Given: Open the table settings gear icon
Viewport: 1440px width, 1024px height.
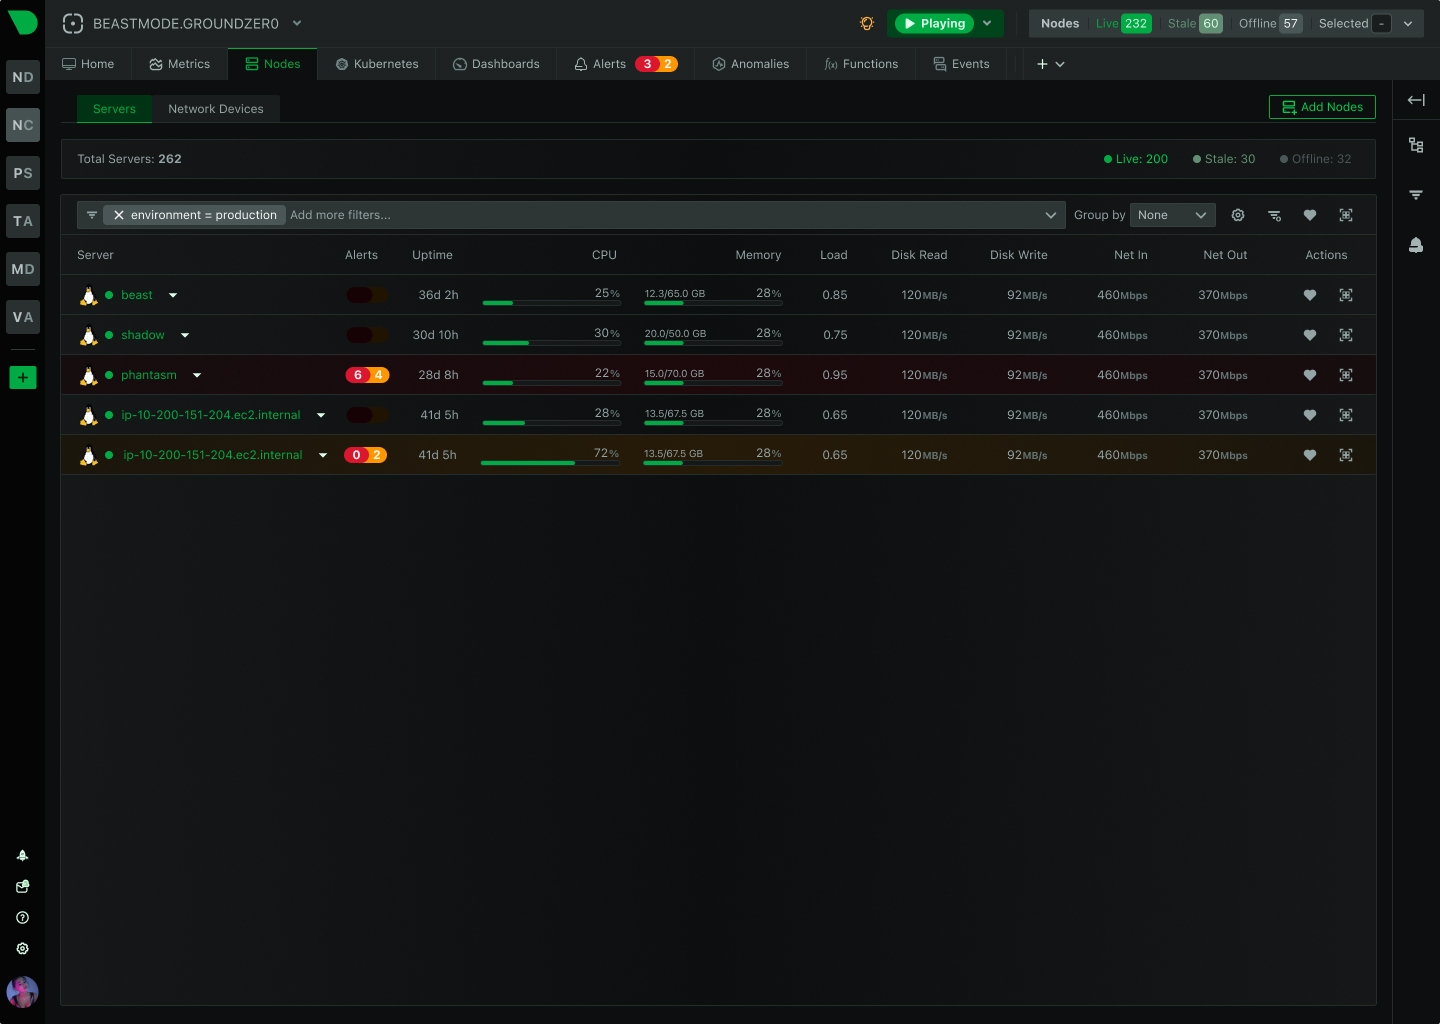Looking at the screenshot, I should tap(1238, 215).
